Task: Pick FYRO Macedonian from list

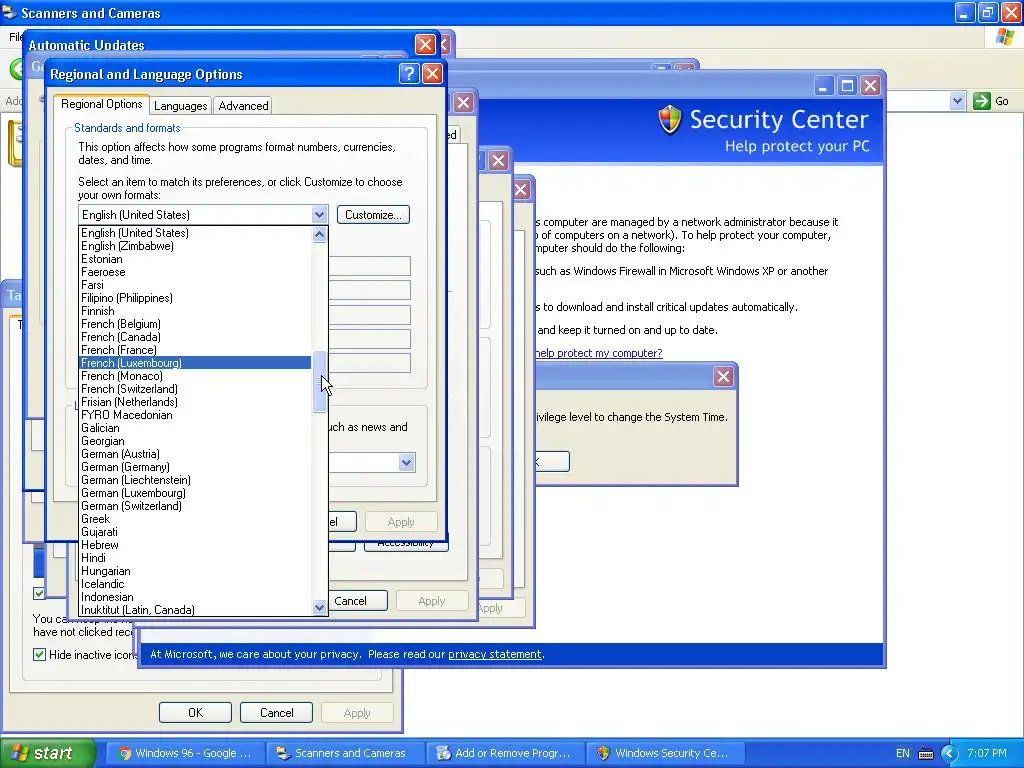Action: [x=195, y=415]
